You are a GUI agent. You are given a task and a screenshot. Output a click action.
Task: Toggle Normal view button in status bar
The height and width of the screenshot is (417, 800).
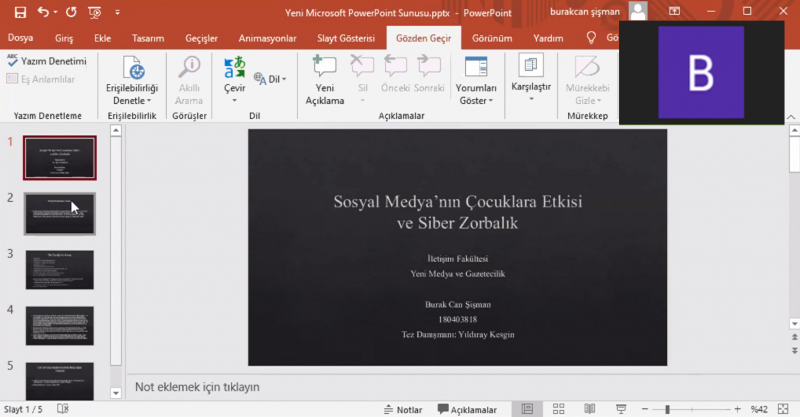pos(527,409)
